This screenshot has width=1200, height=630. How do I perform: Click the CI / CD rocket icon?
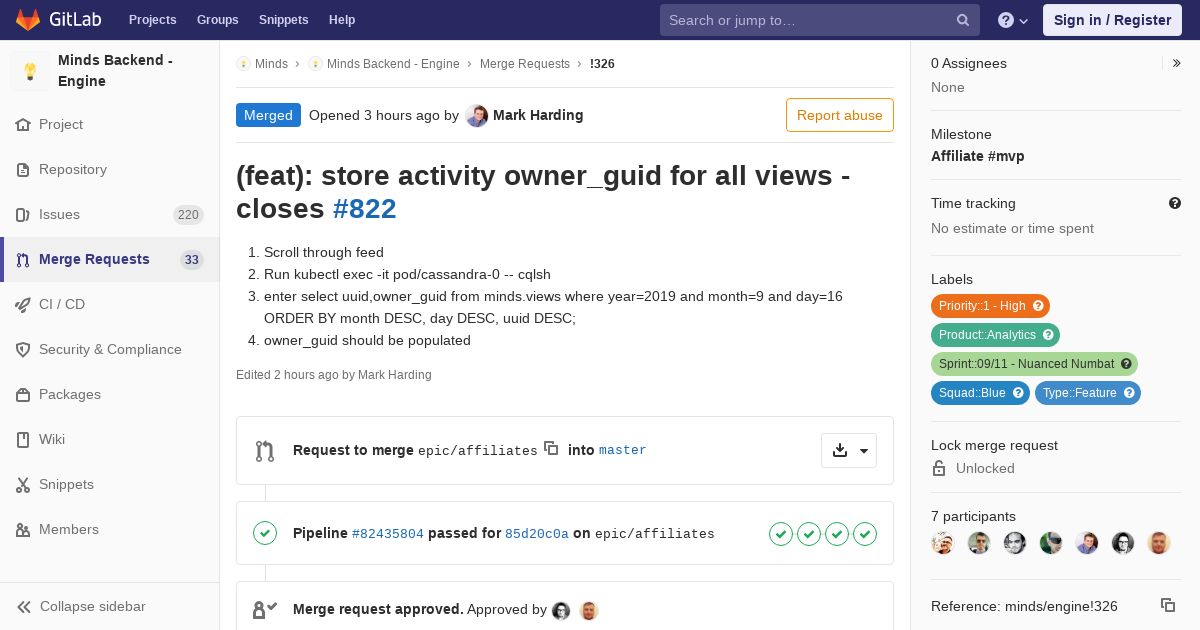(x=23, y=305)
